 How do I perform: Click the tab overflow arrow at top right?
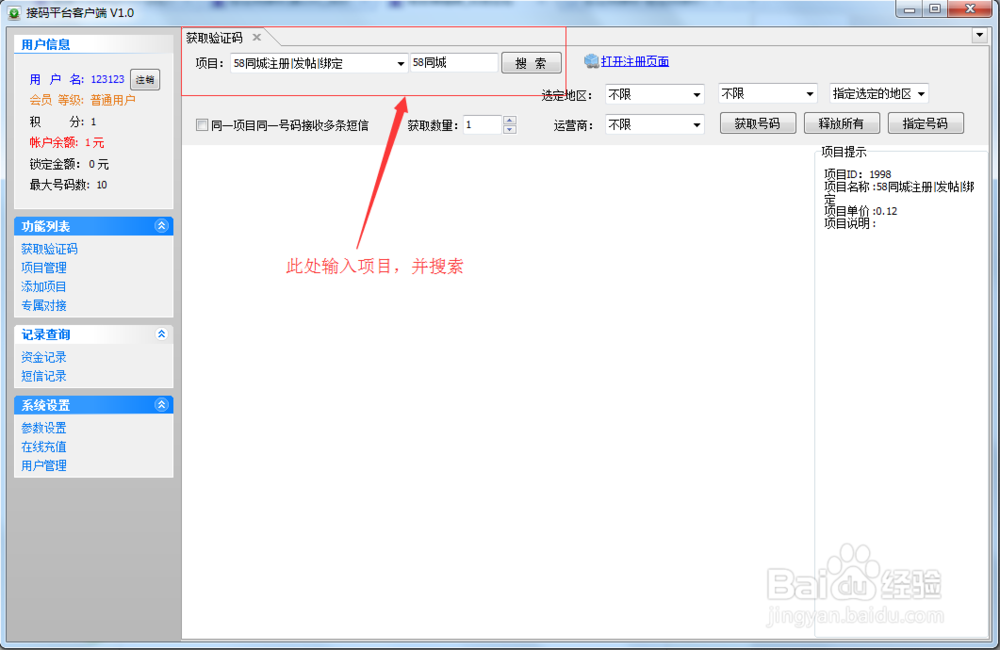(981, 35)
